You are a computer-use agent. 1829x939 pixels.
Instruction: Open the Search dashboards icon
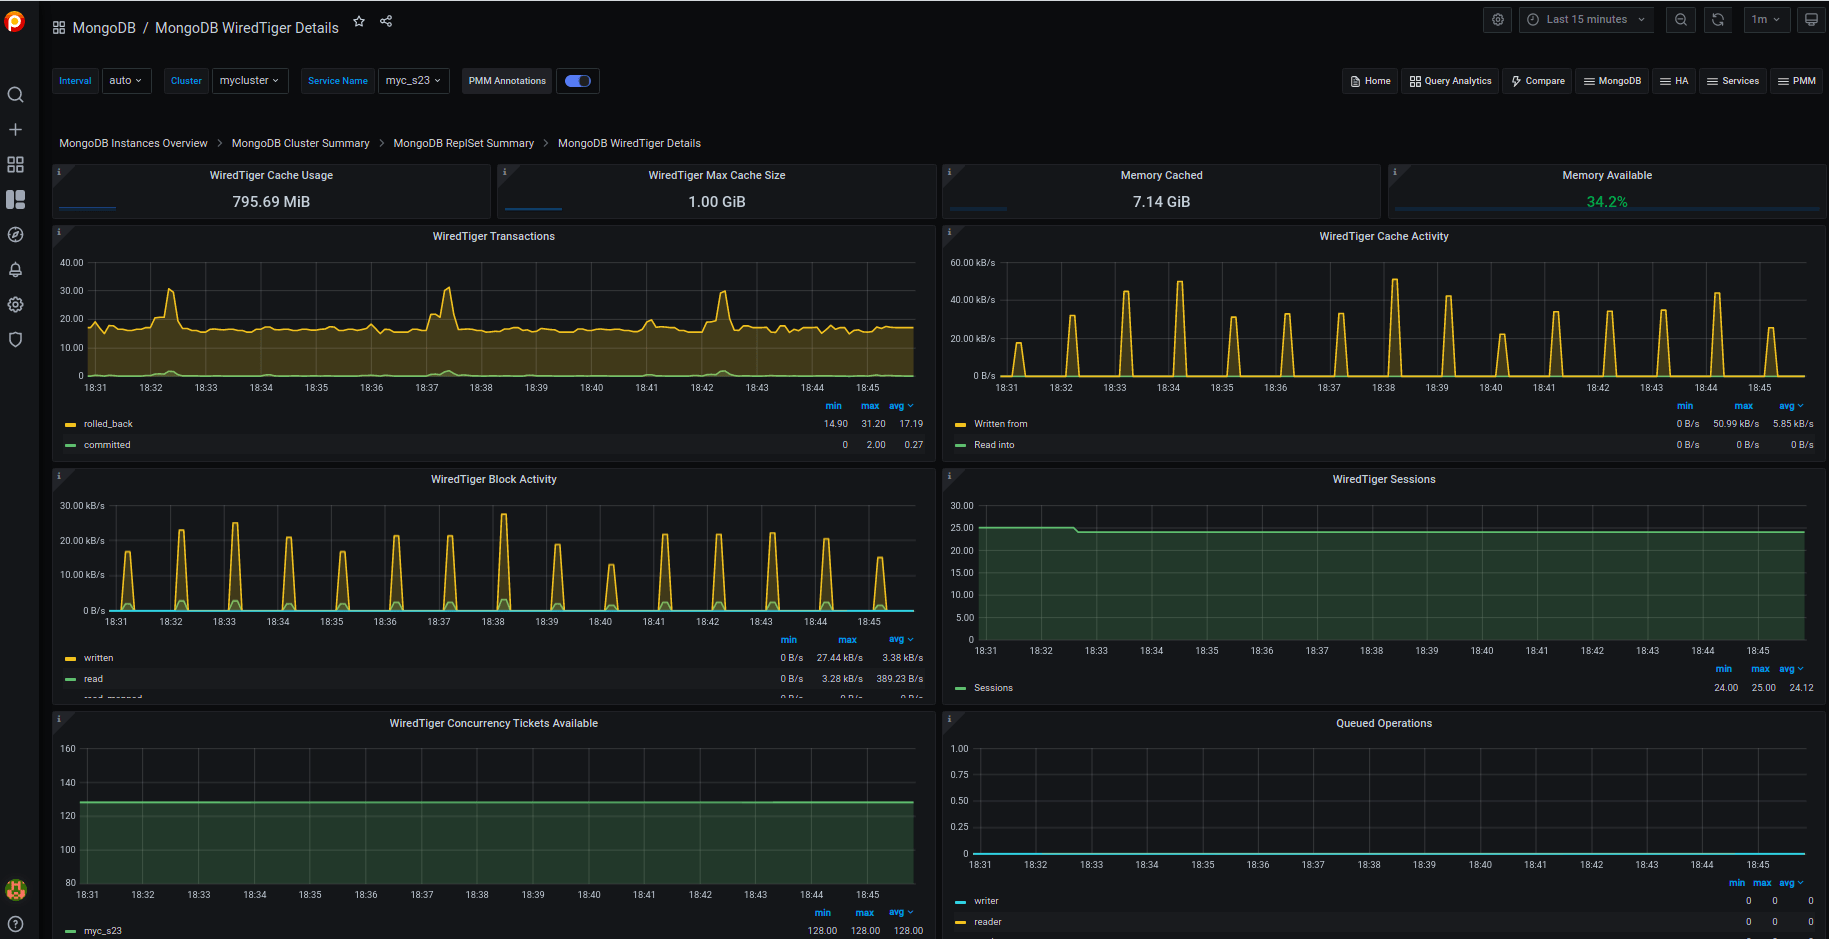tap(15, 95)
